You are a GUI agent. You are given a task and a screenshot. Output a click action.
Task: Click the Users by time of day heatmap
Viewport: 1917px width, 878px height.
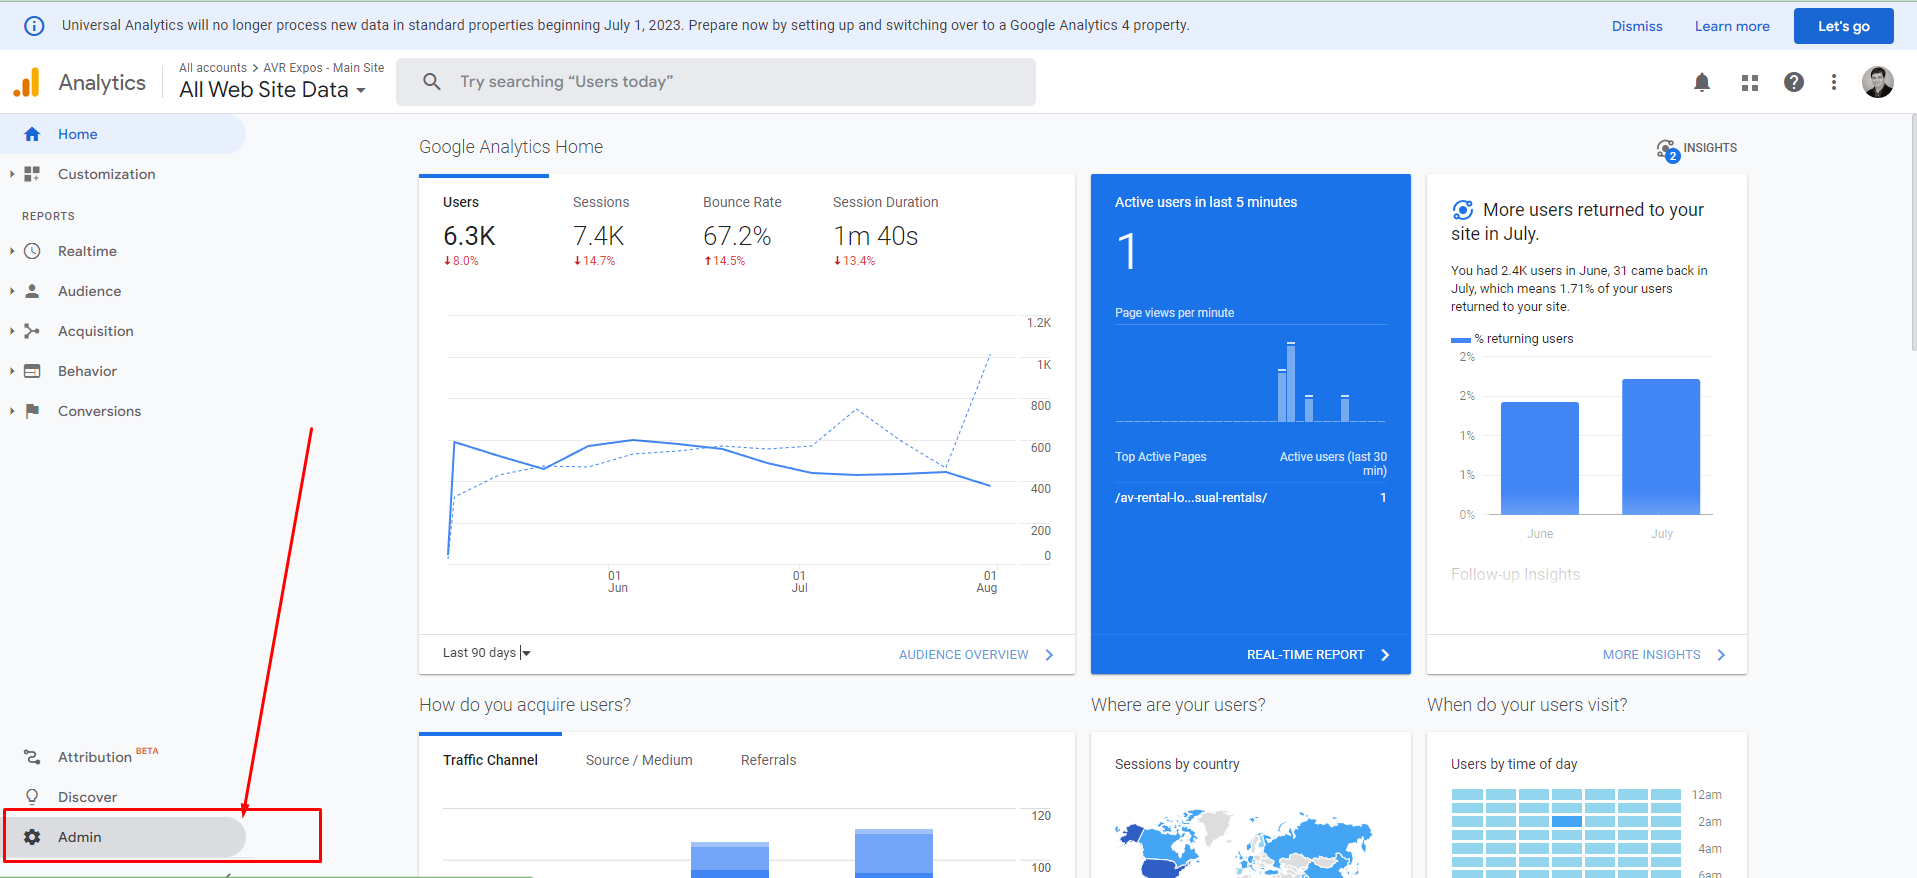(1567, 833)
